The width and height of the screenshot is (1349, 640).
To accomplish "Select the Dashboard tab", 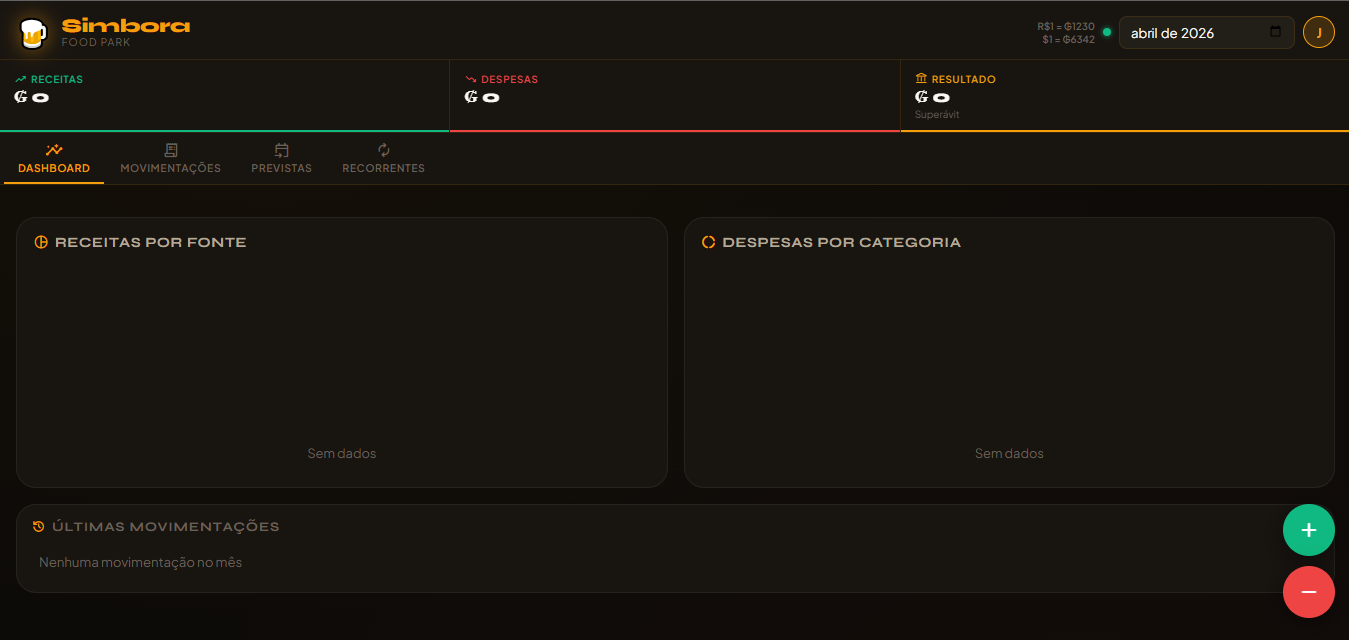I will 54,160.
